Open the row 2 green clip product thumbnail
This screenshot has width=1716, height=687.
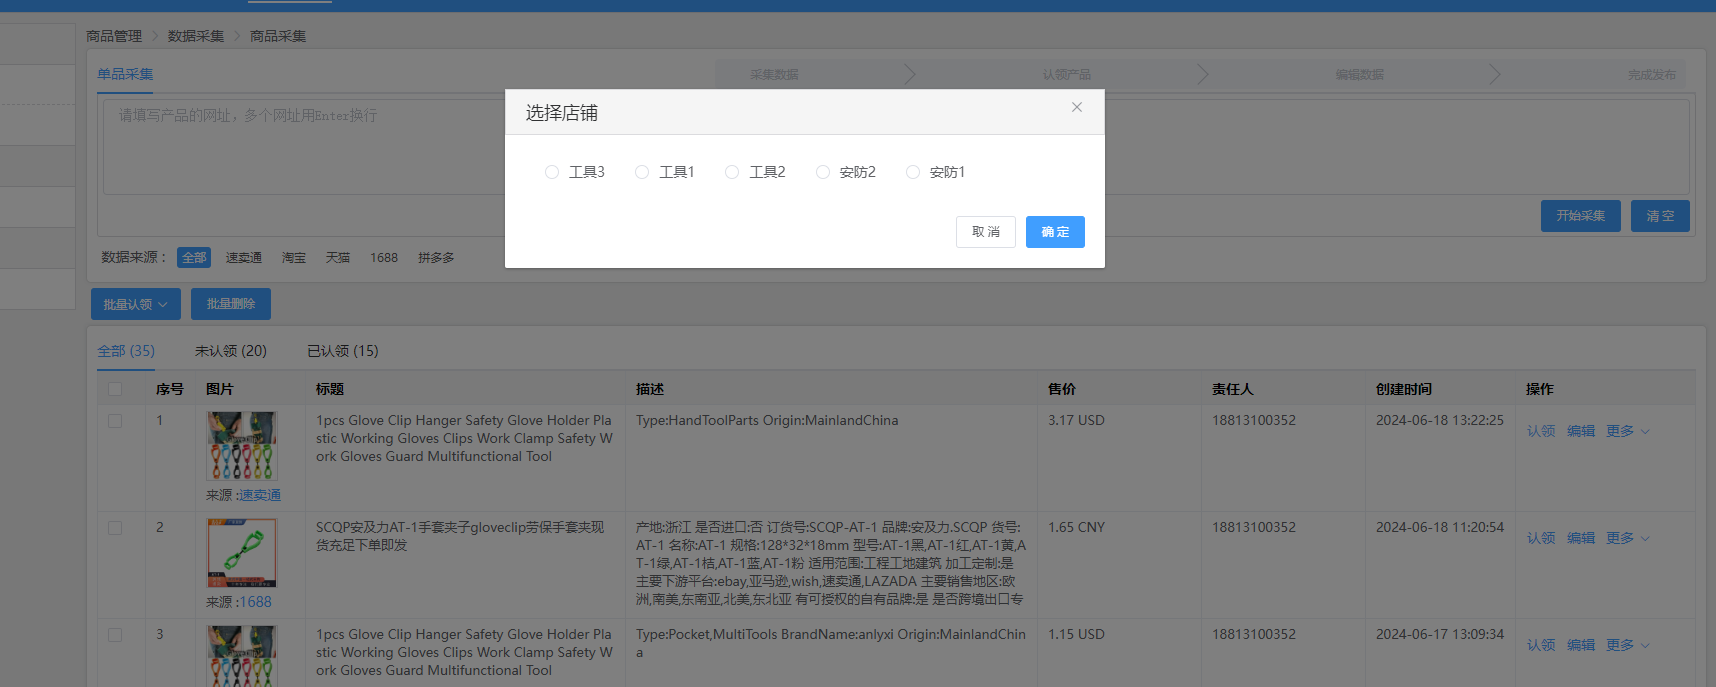click(x=242, y=553)
